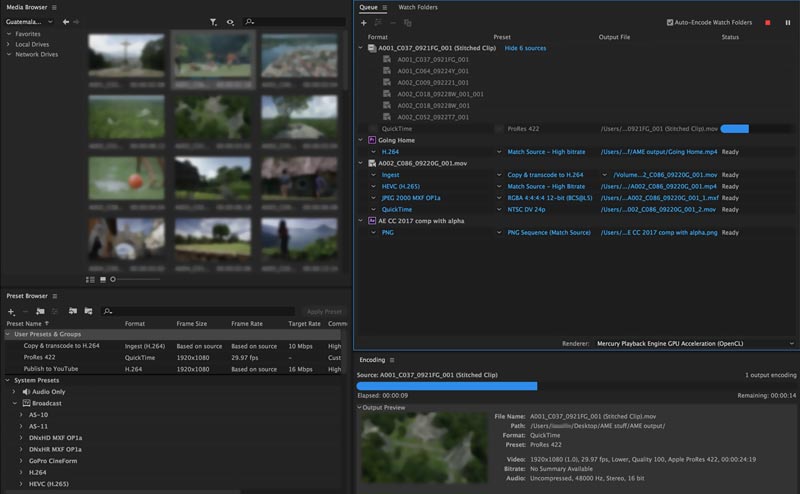The width and height of the screenshot is (800, 494).
Task: Click Copy & transcode to H.264 ingest preset link
Action: [545, 175]
